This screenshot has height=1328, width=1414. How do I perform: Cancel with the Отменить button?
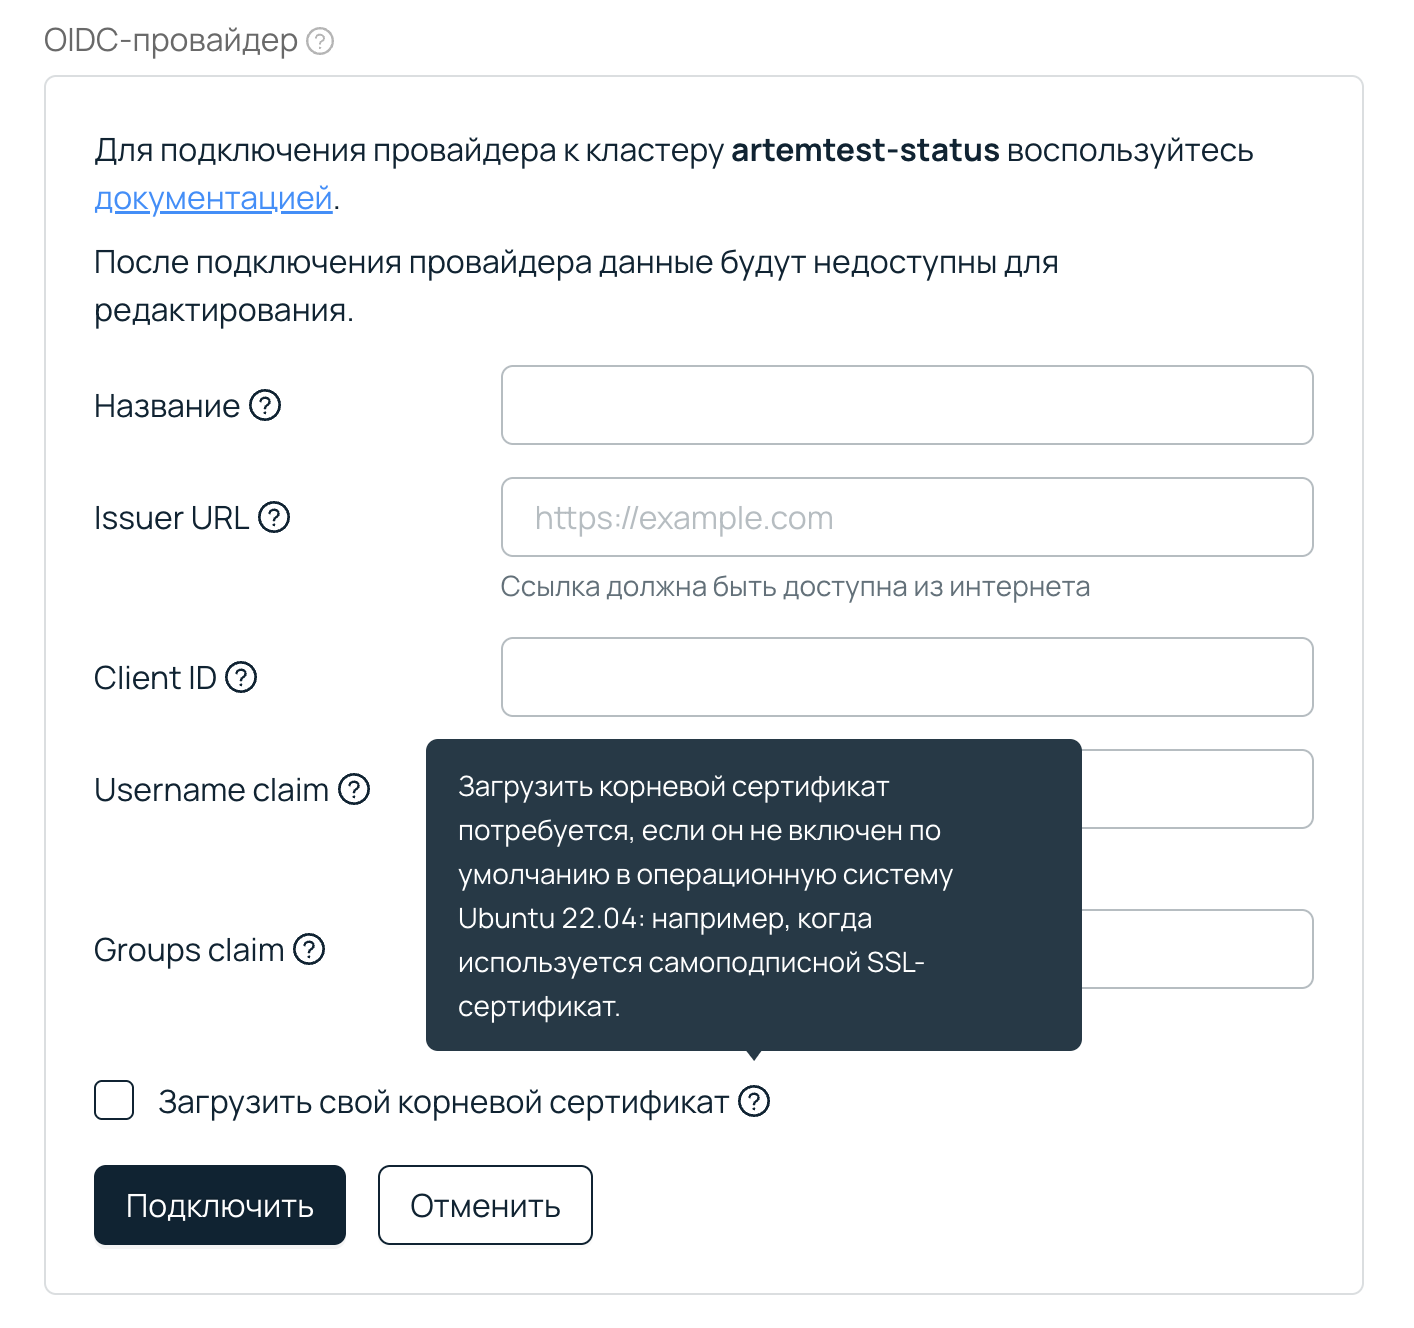click(x=485, y=1205)
